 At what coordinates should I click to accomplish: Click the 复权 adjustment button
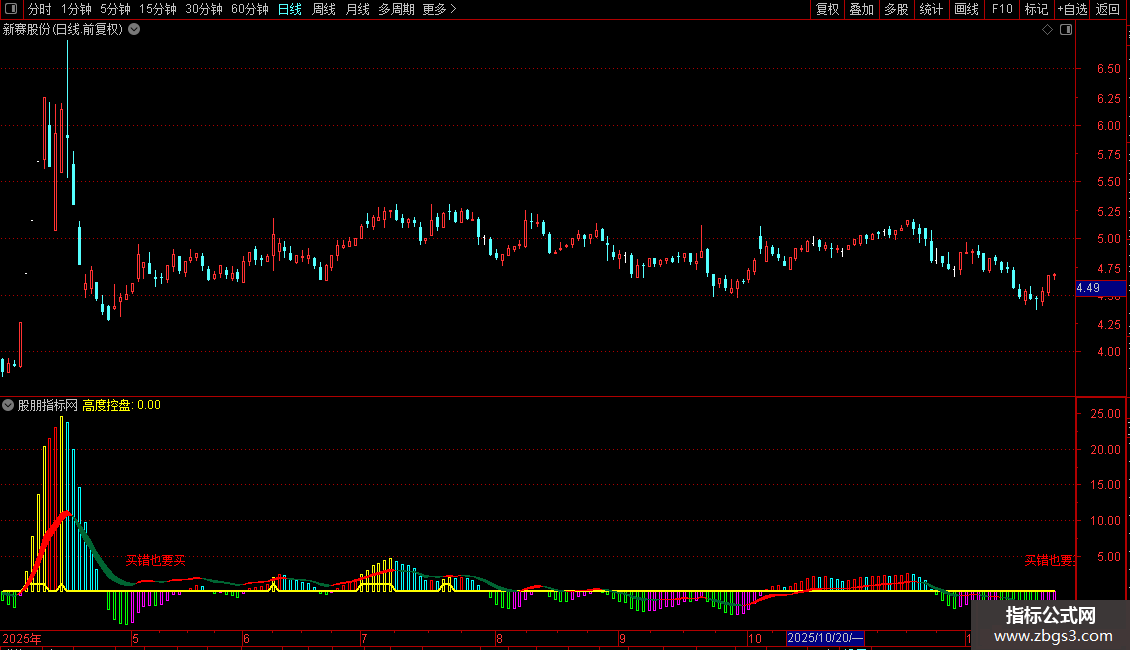click(x=827, y=9)
